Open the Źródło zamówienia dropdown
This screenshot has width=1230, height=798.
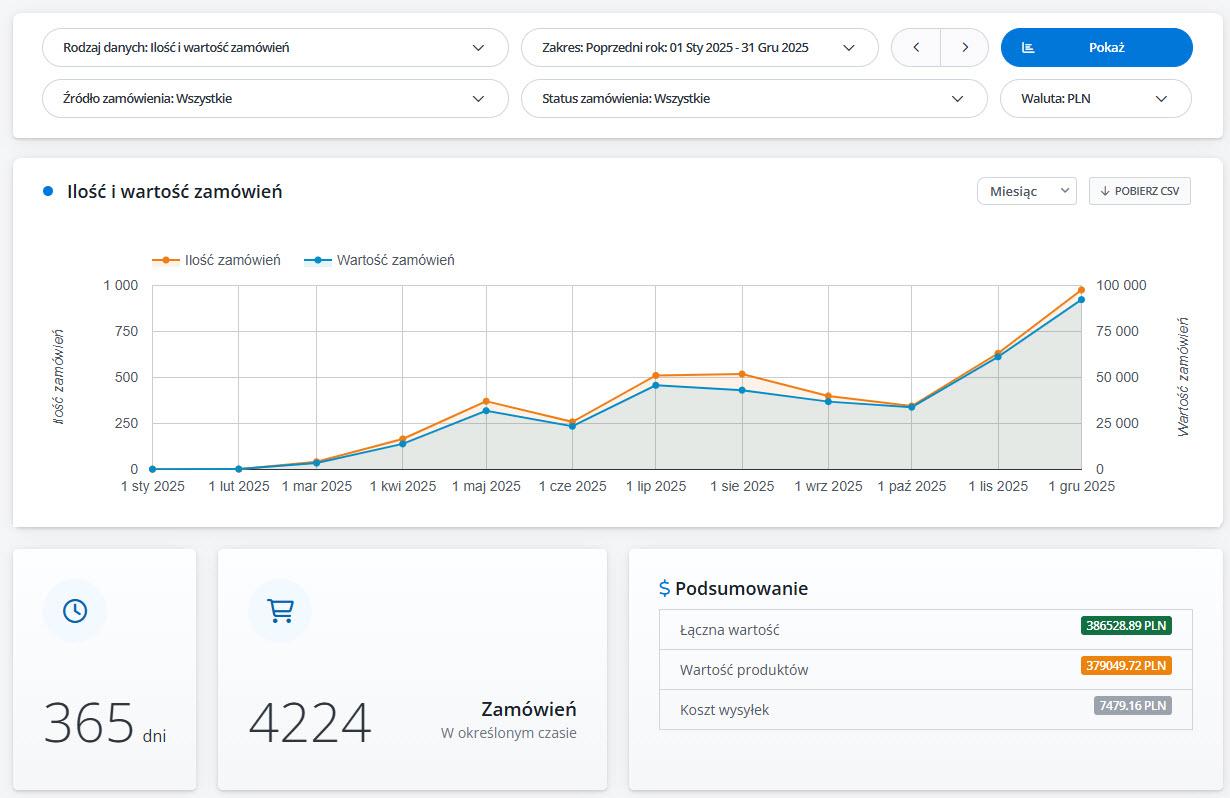[276, 99]
